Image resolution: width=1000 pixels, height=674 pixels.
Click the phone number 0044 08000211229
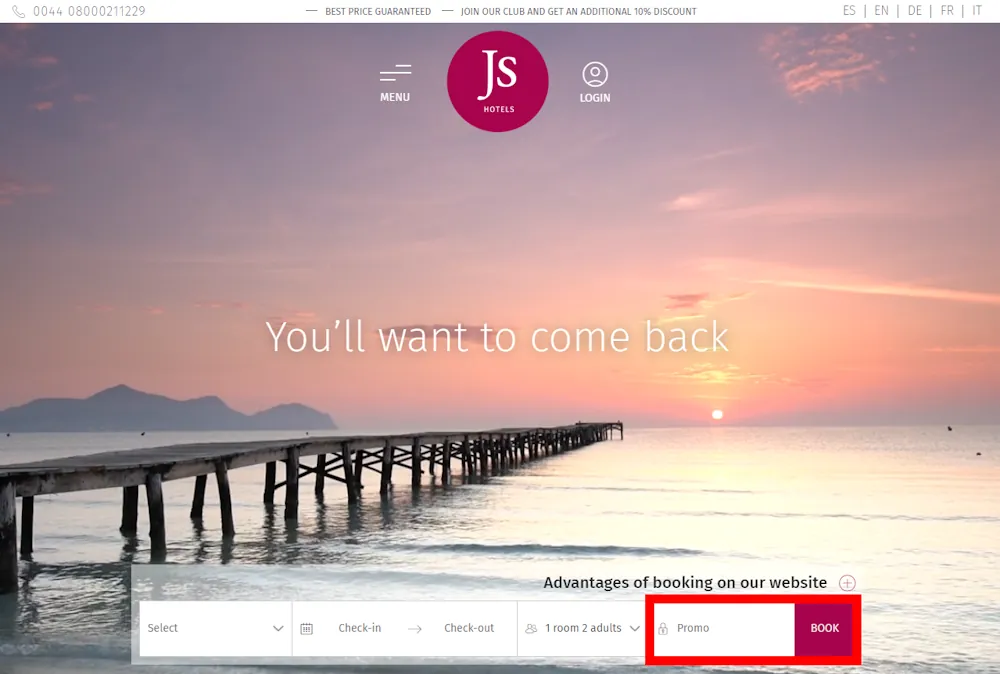[x=89, y=12]
